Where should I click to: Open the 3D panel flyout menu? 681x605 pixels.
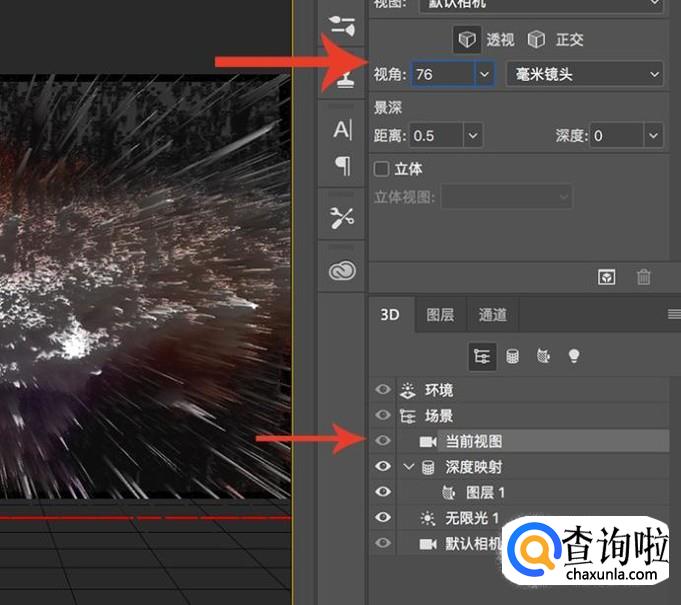(674, 314)
